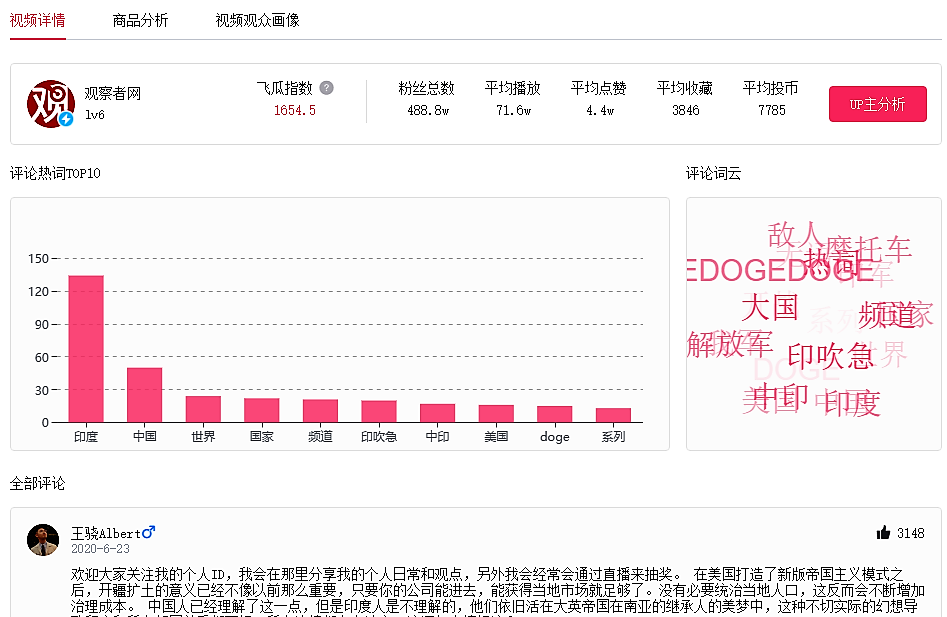Open the 观察者网 avatar logo

point(51,104)
